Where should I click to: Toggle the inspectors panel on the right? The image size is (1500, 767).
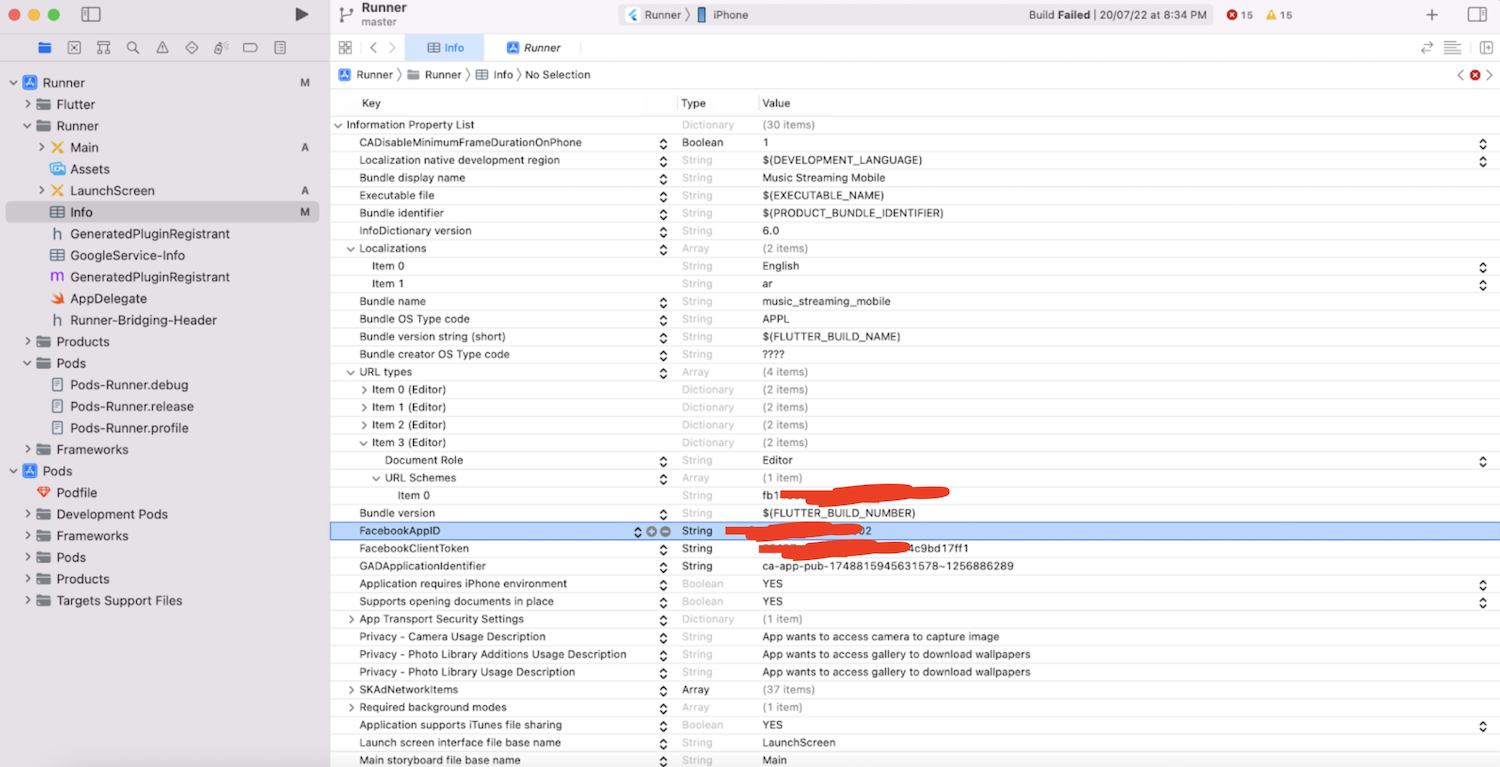click(1477, 14)
